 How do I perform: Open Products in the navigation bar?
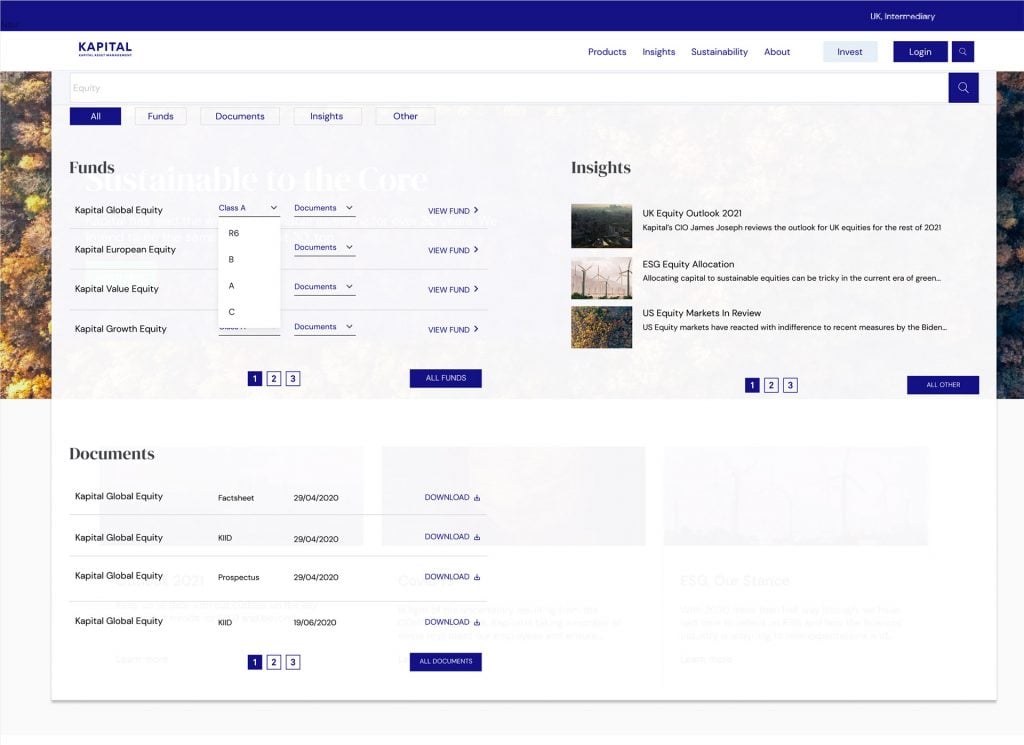coord(607,52)
